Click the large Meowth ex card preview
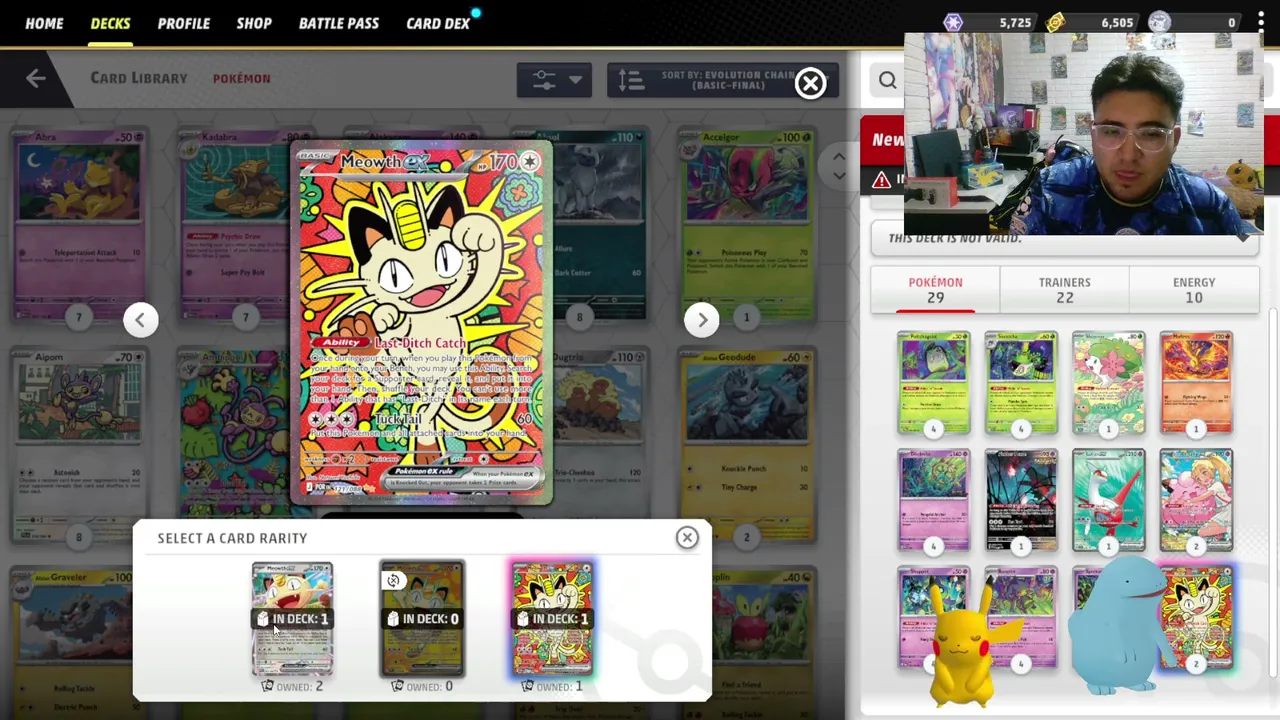 point(421,323)
